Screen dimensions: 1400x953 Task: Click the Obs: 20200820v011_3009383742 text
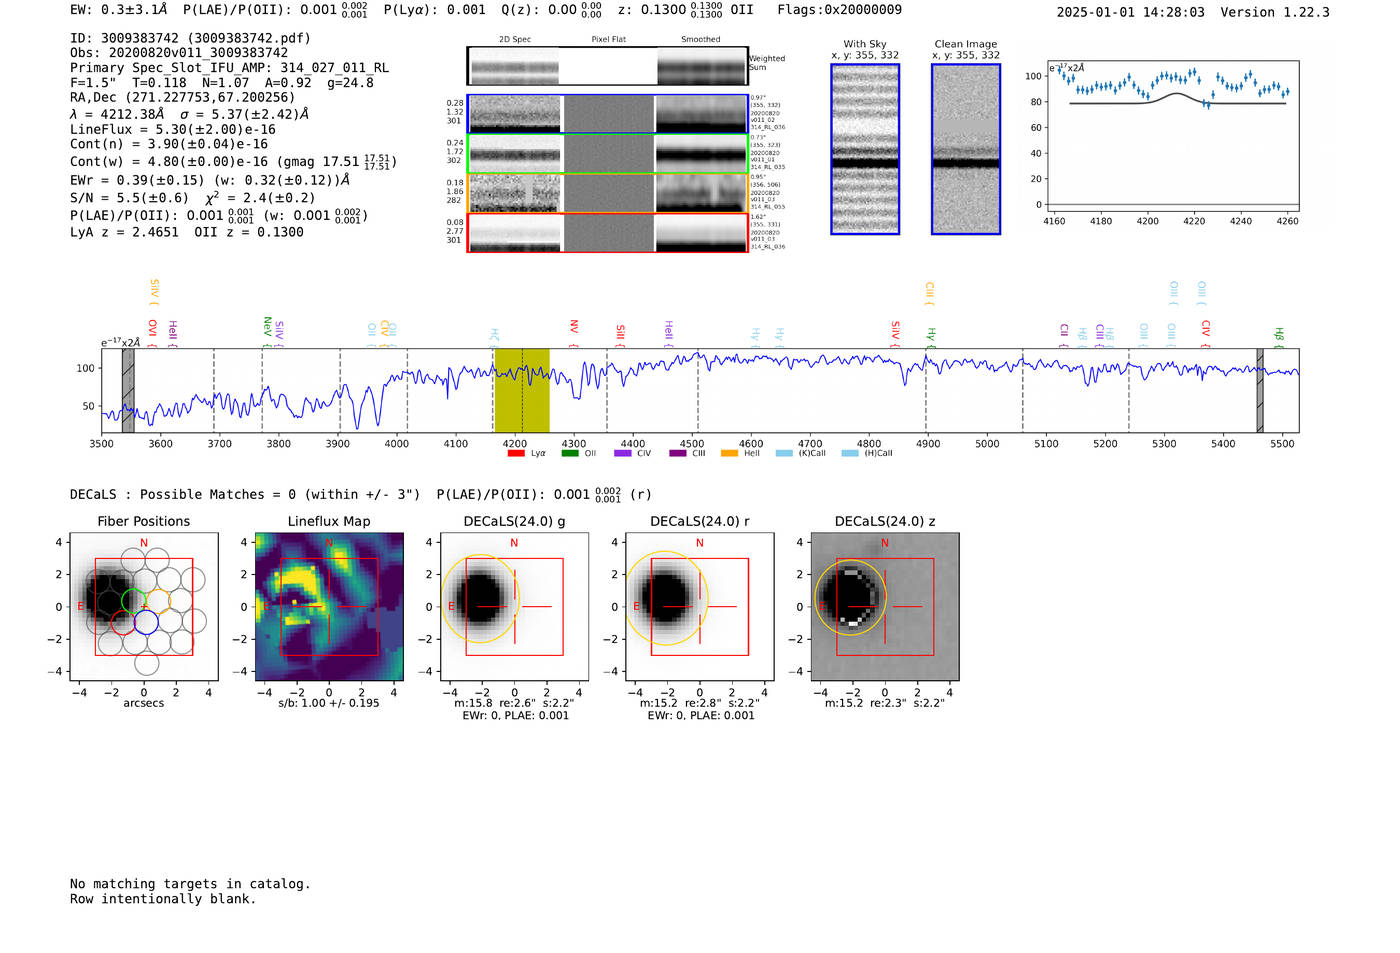click(x=179, y=53)
